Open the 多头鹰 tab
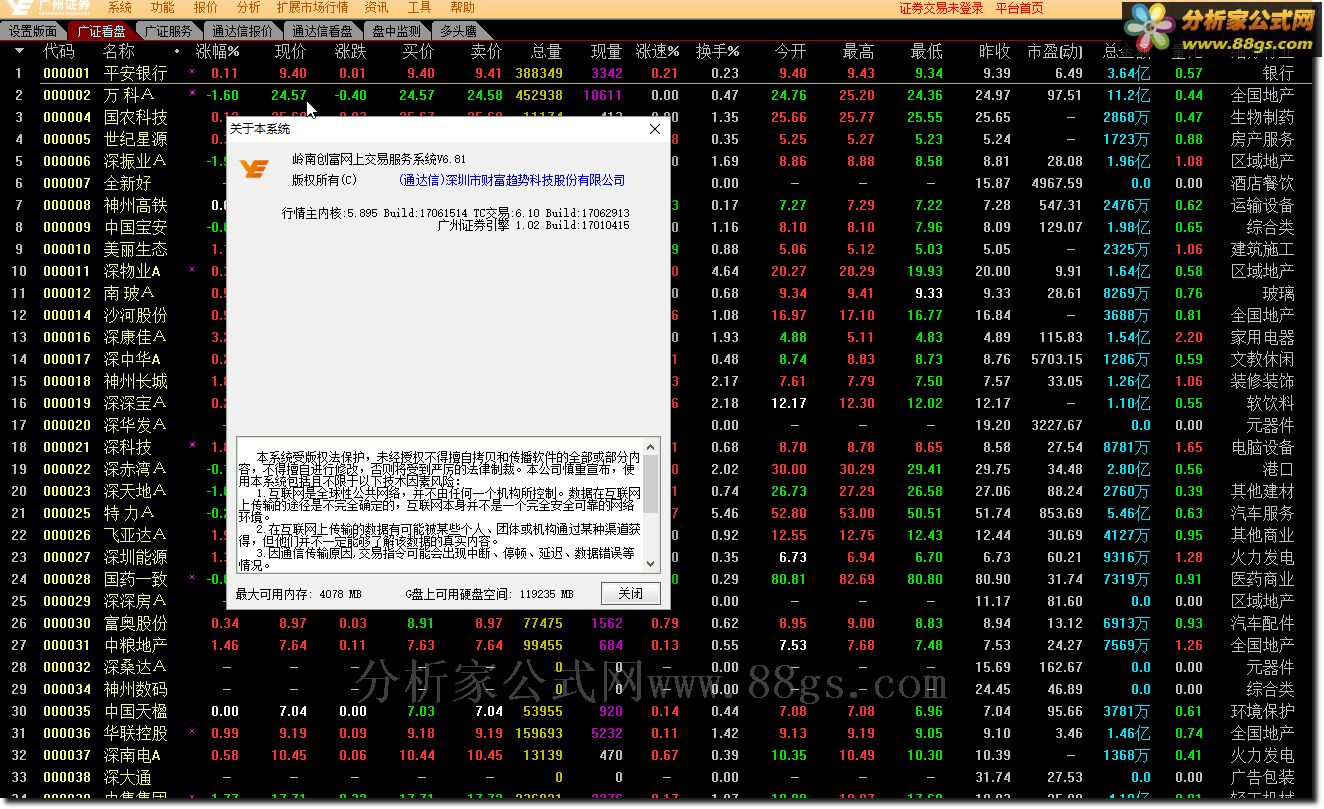The height and width of the screenshot is (809, 1324). (458, 31)
